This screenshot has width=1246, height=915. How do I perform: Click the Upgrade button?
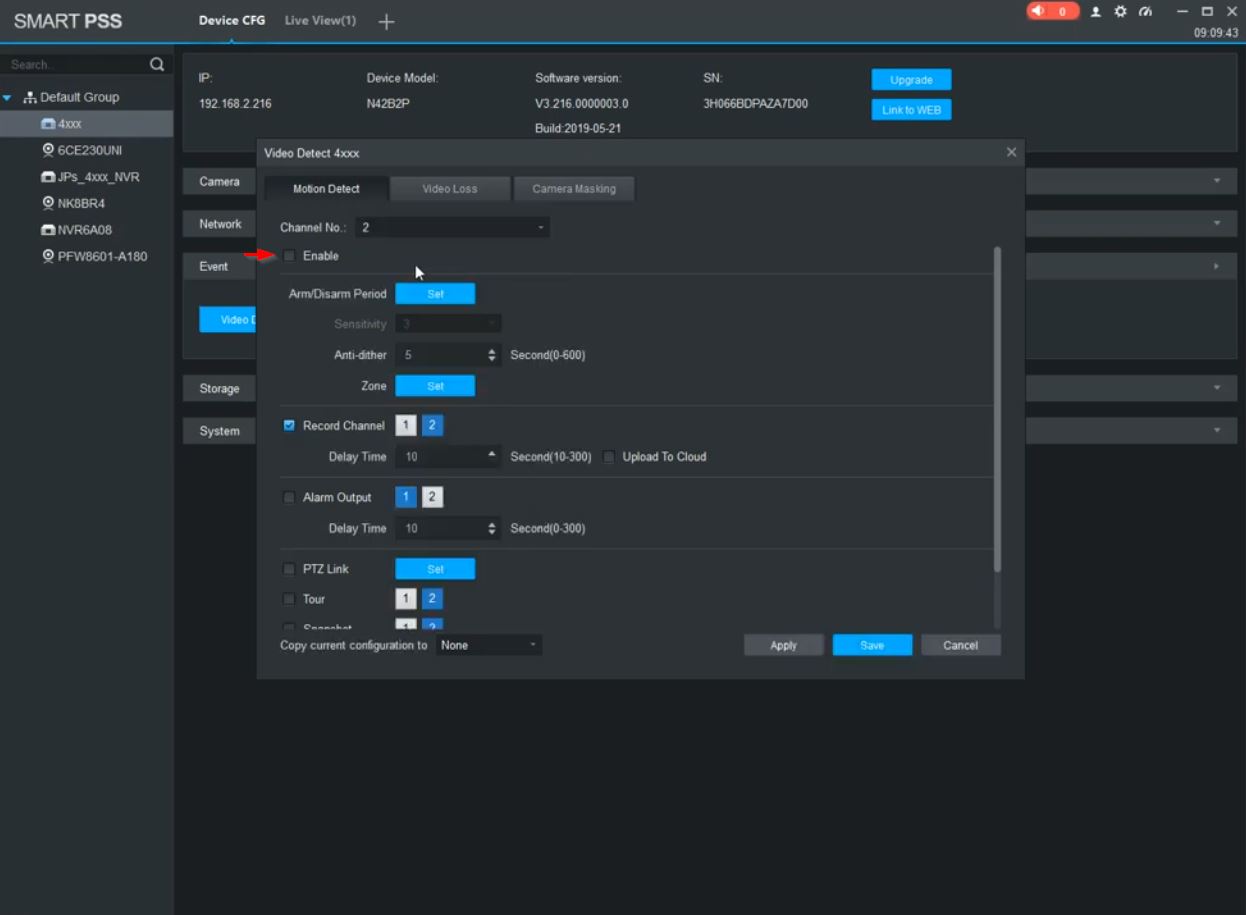coord(911,80)
